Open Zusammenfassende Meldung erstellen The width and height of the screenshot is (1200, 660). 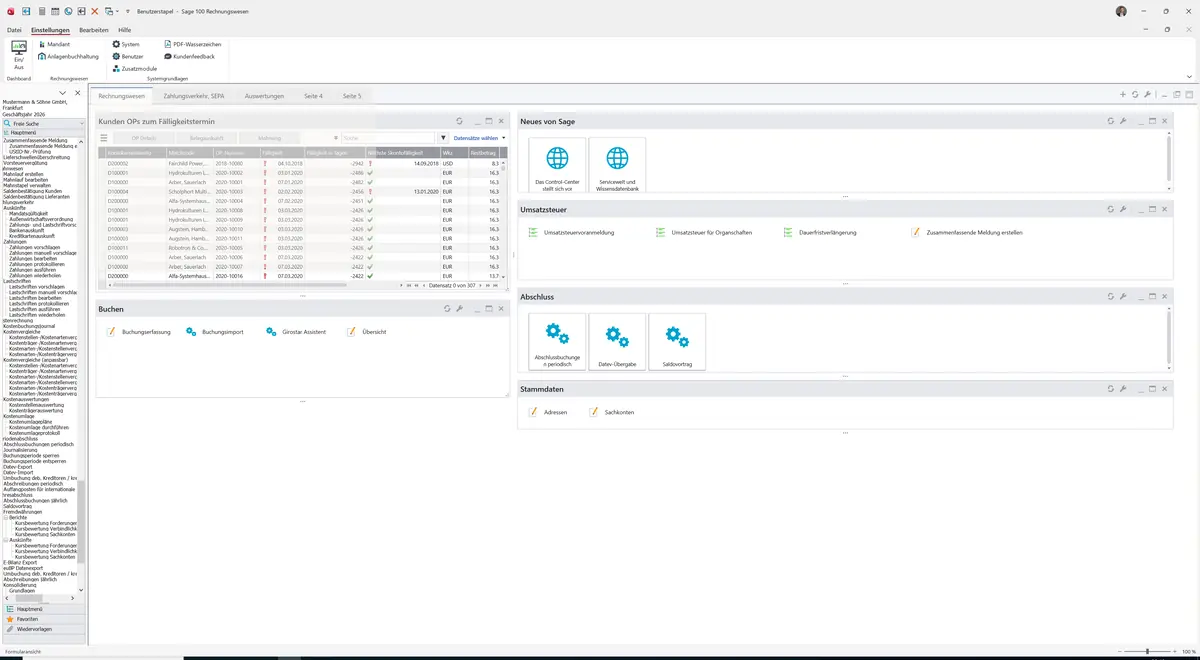tap(967, 232)
